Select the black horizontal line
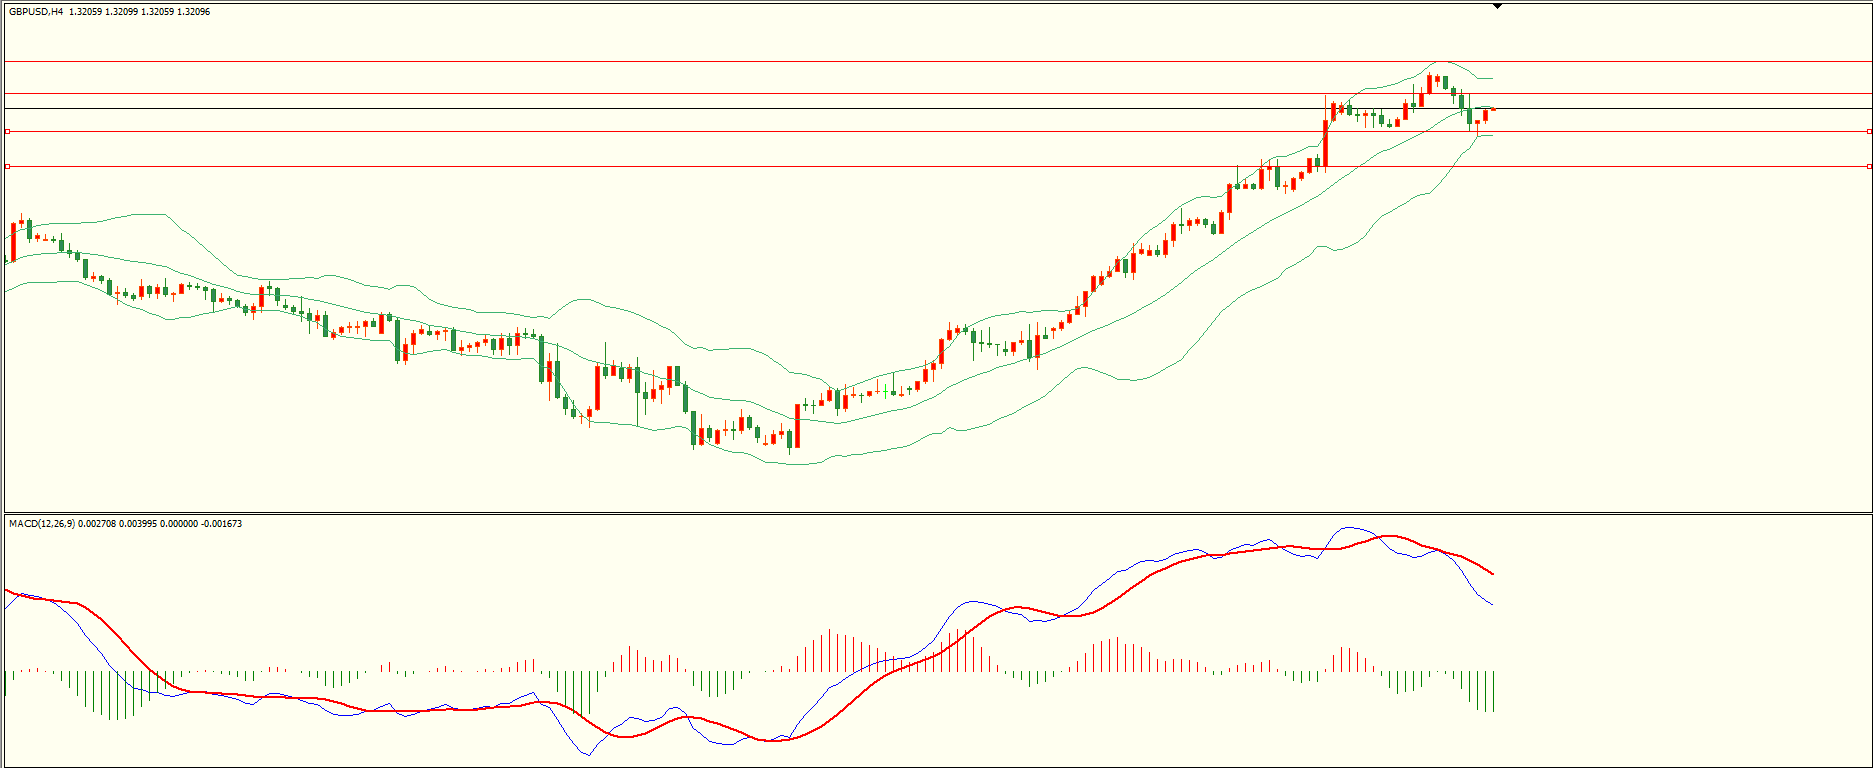 click(700, 108)
